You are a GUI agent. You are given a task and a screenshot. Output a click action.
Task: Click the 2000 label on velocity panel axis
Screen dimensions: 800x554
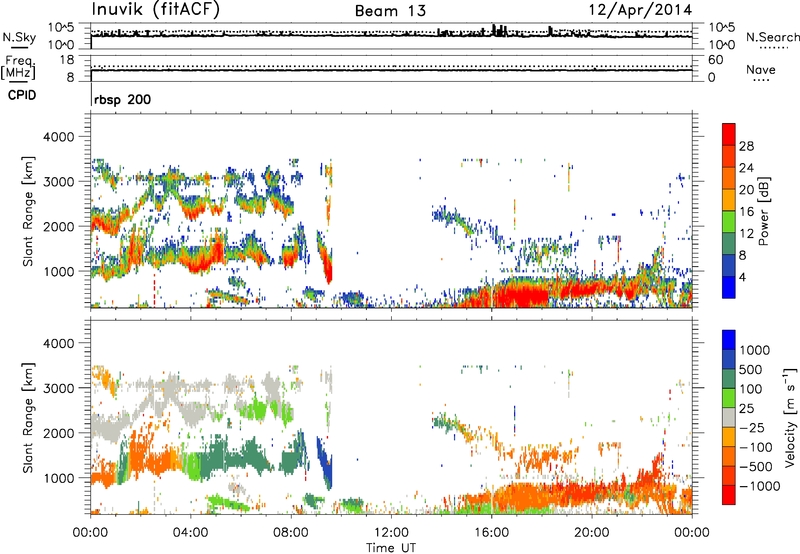click(x=59, y=433)
